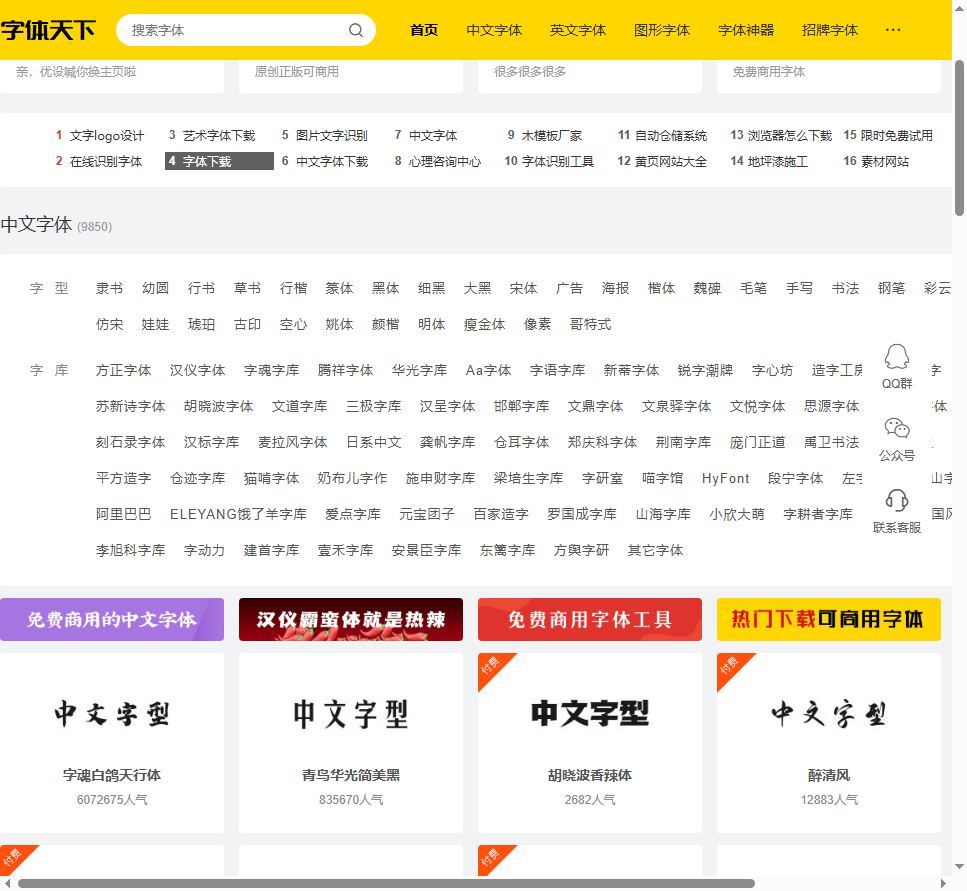This screenshot has width=967, height=891.
Task: Open the QQ群 penguin icon
Action: (x=897, y=356)
